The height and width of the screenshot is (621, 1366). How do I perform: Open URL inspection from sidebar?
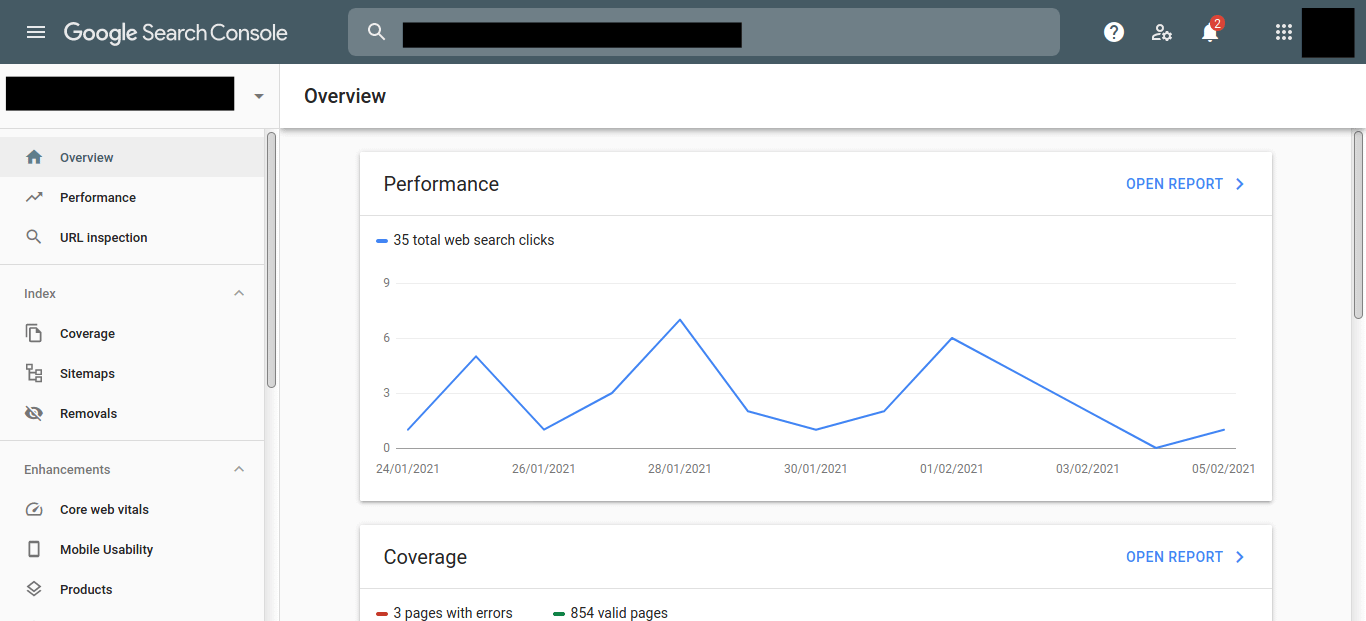point(103,237)
